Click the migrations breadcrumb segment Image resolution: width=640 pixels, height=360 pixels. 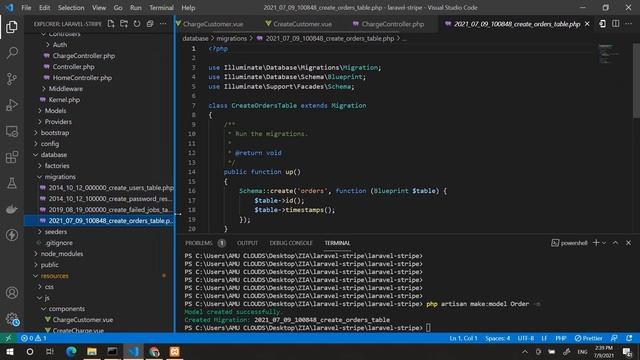[x=231, y=38]
